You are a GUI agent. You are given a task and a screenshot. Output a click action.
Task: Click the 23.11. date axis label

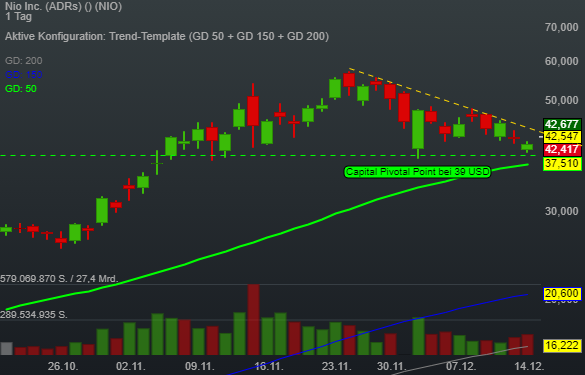[337, 366]
